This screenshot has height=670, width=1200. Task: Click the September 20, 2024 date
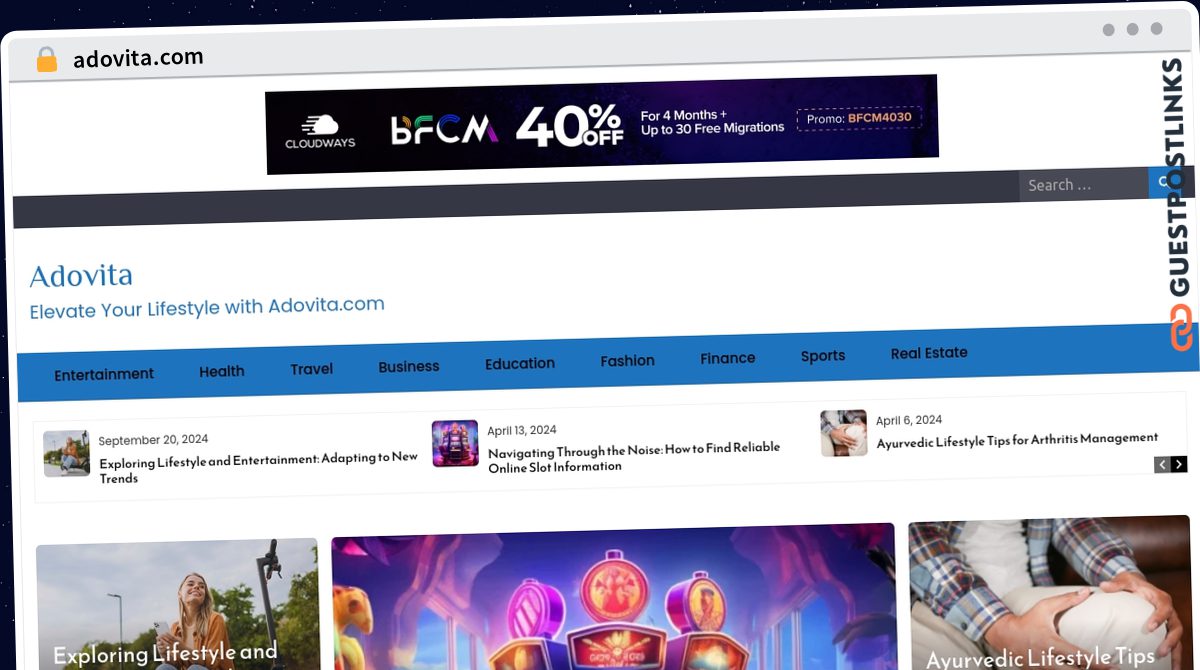[x=153, y=440]
